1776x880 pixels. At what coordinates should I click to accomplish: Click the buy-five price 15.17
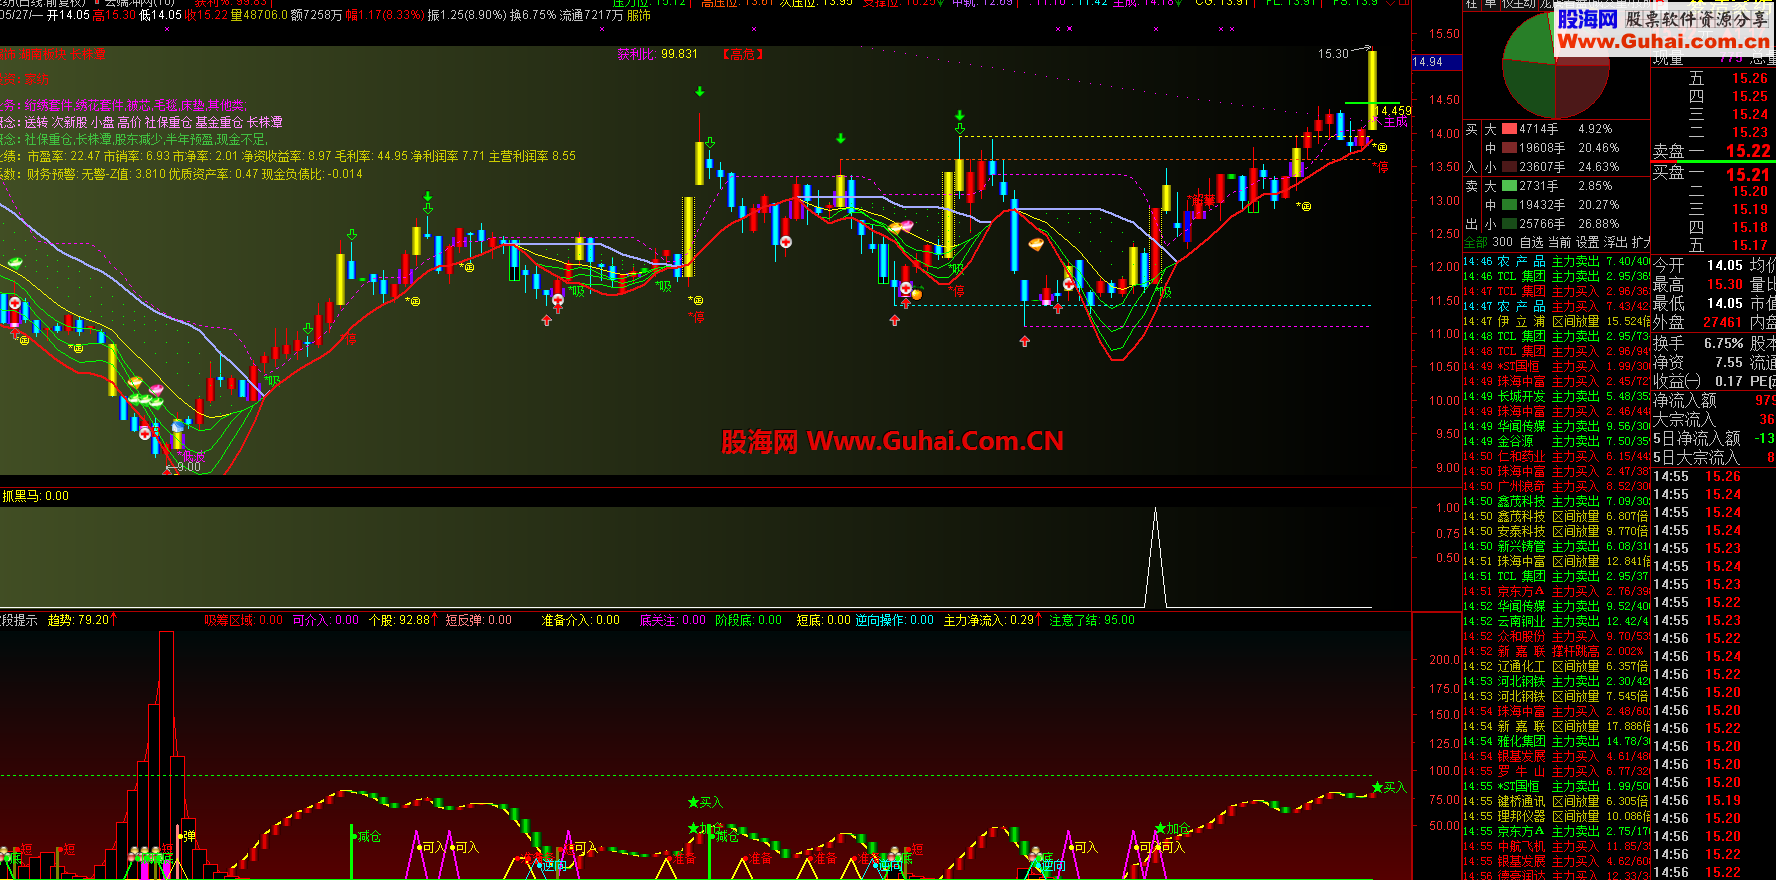pyautogui.click(x=1750, y=245)
